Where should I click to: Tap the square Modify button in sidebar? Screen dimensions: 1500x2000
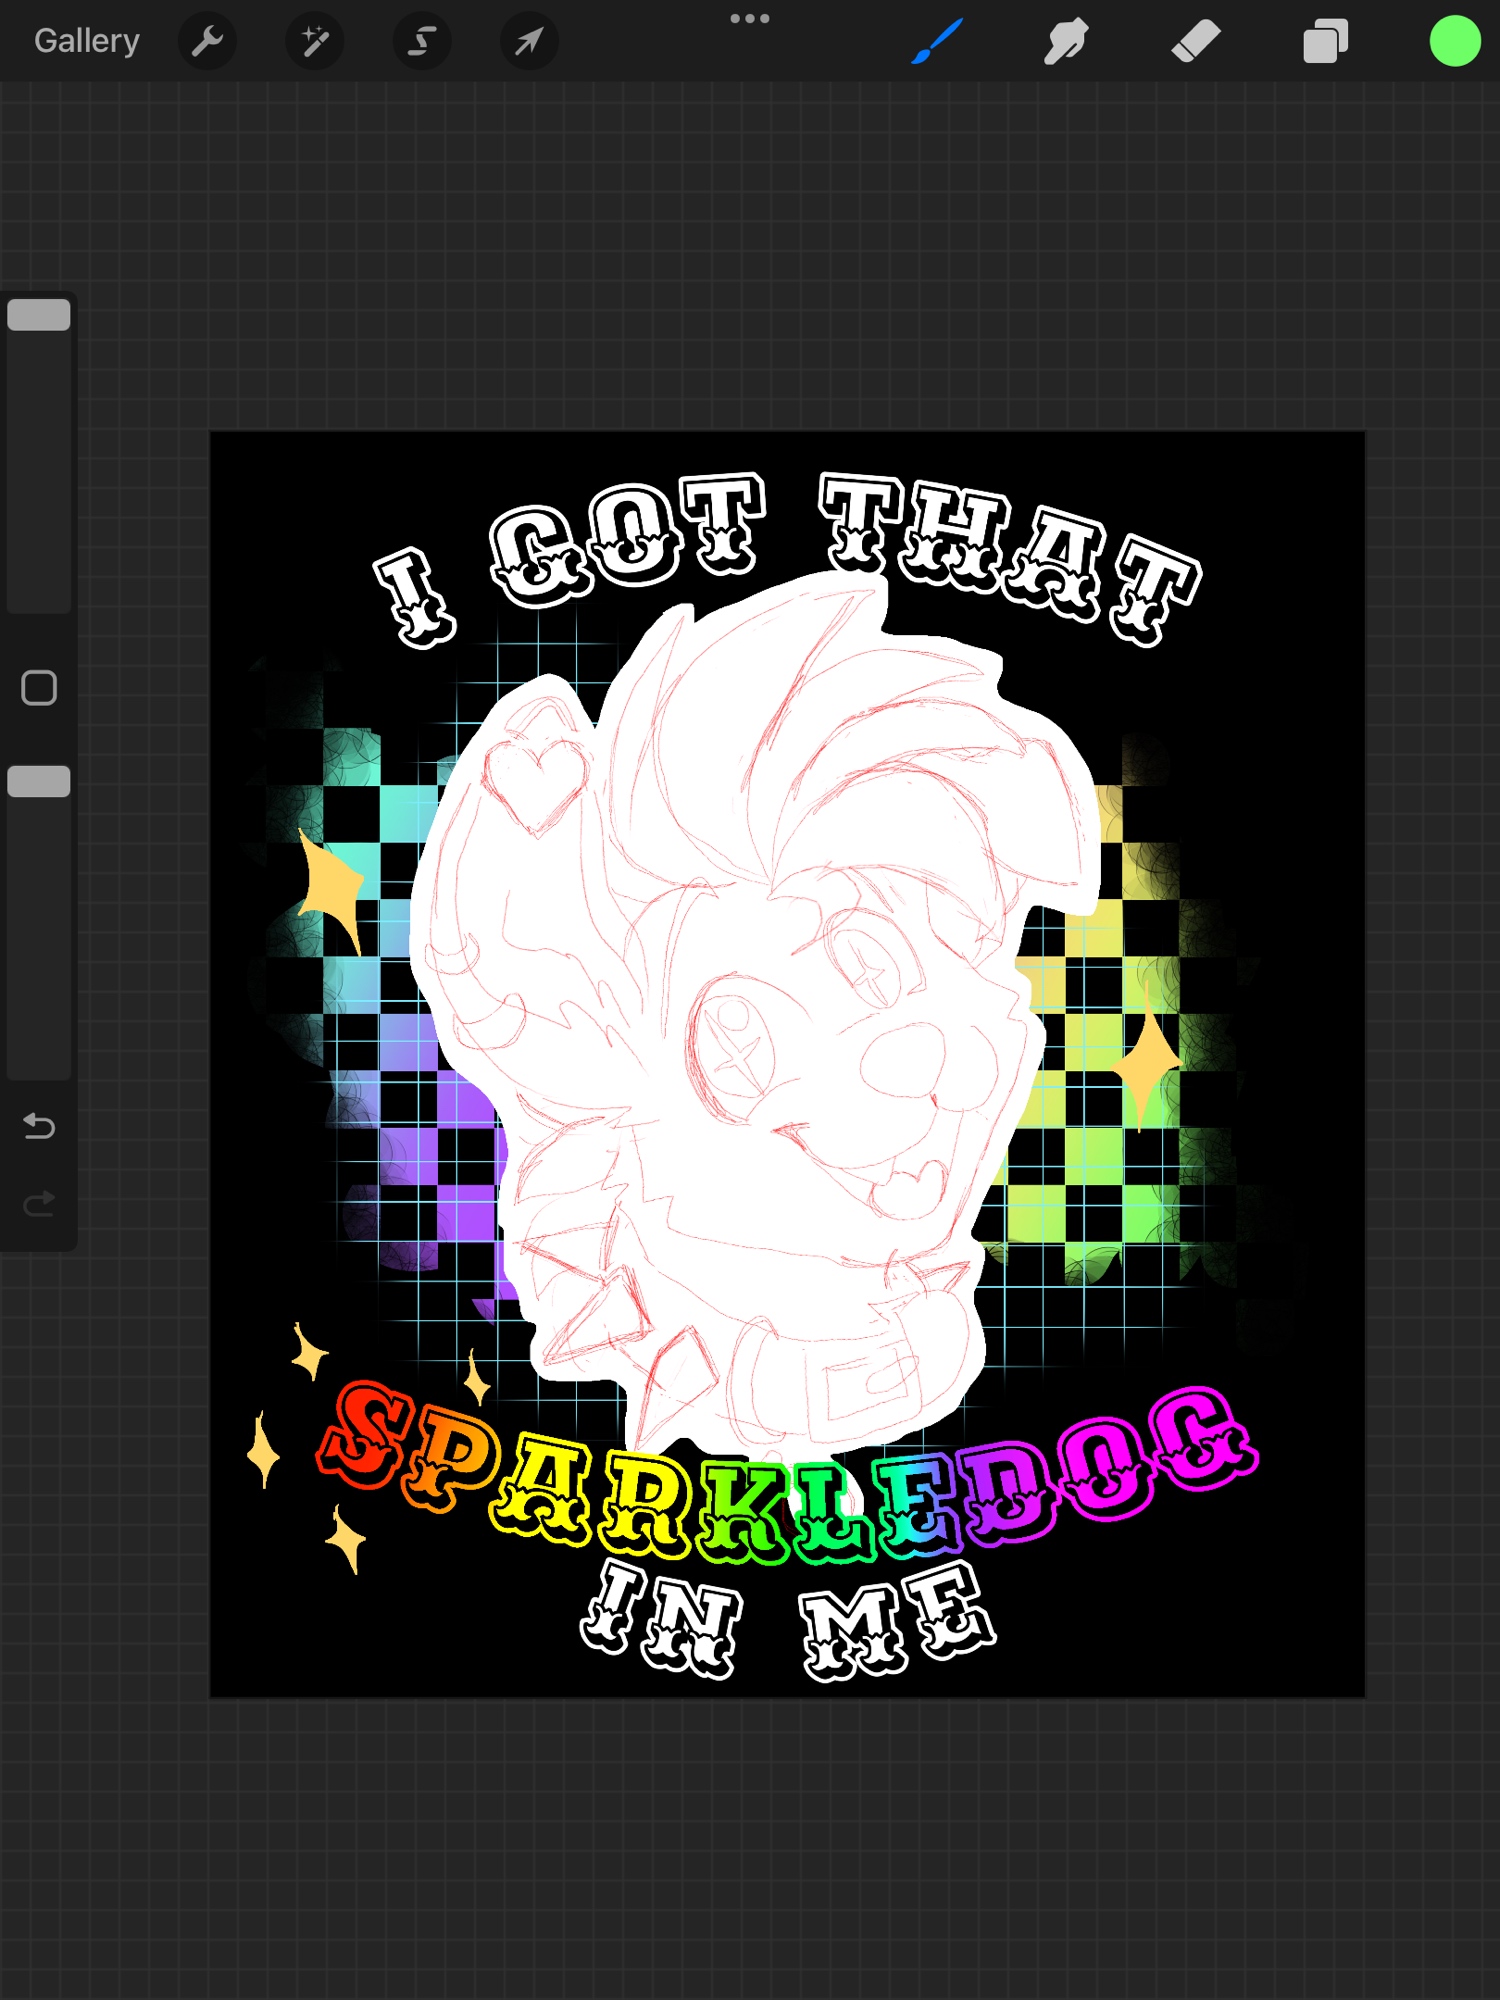(39, 688)
